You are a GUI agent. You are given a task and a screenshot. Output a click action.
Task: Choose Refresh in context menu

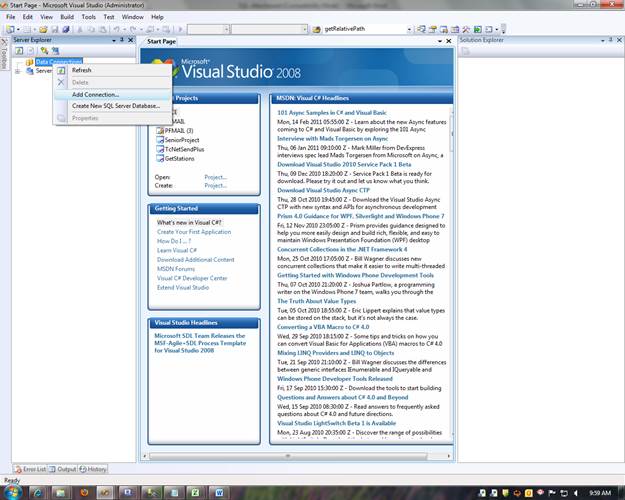[112, 70]
